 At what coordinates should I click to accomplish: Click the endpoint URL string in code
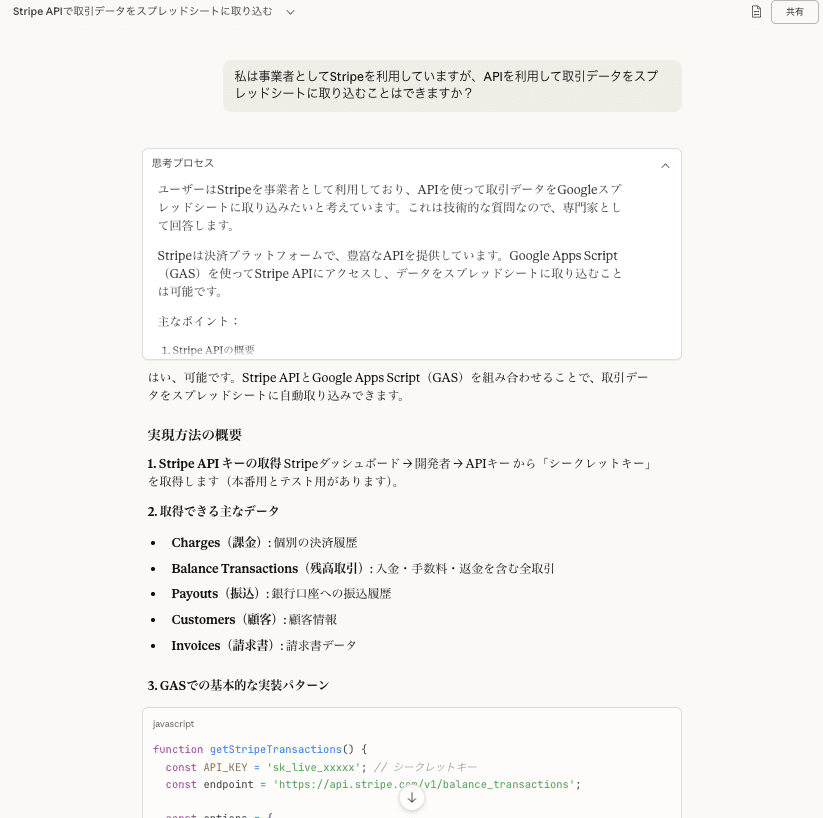click(424, 784)
